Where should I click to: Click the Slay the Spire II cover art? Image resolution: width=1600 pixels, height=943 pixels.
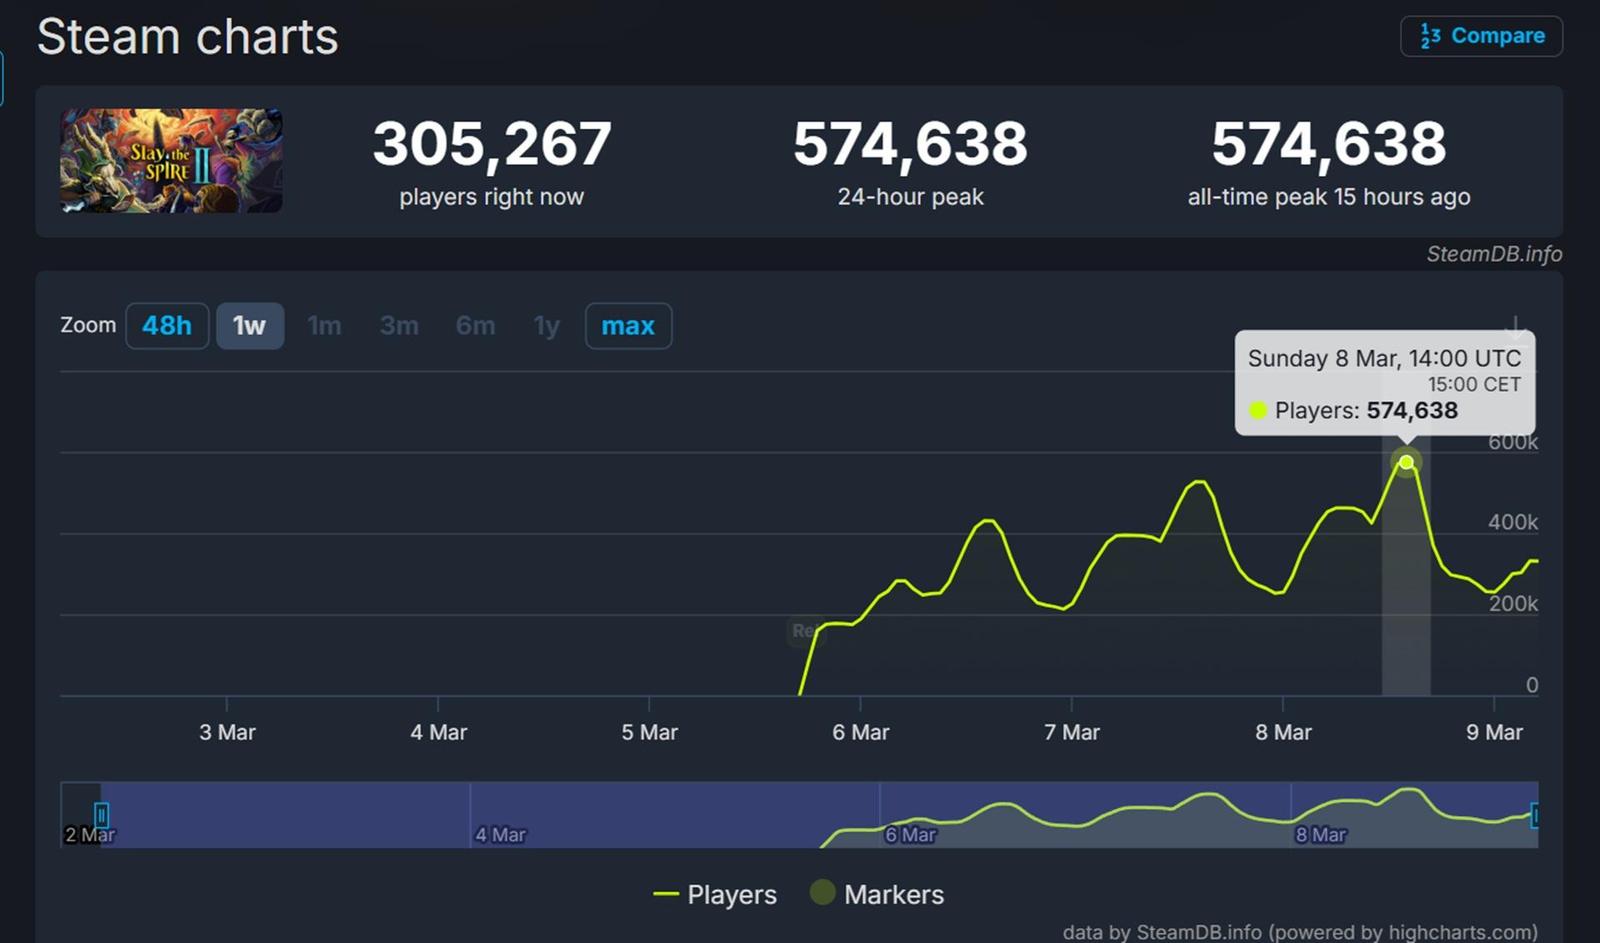point(170,160)
